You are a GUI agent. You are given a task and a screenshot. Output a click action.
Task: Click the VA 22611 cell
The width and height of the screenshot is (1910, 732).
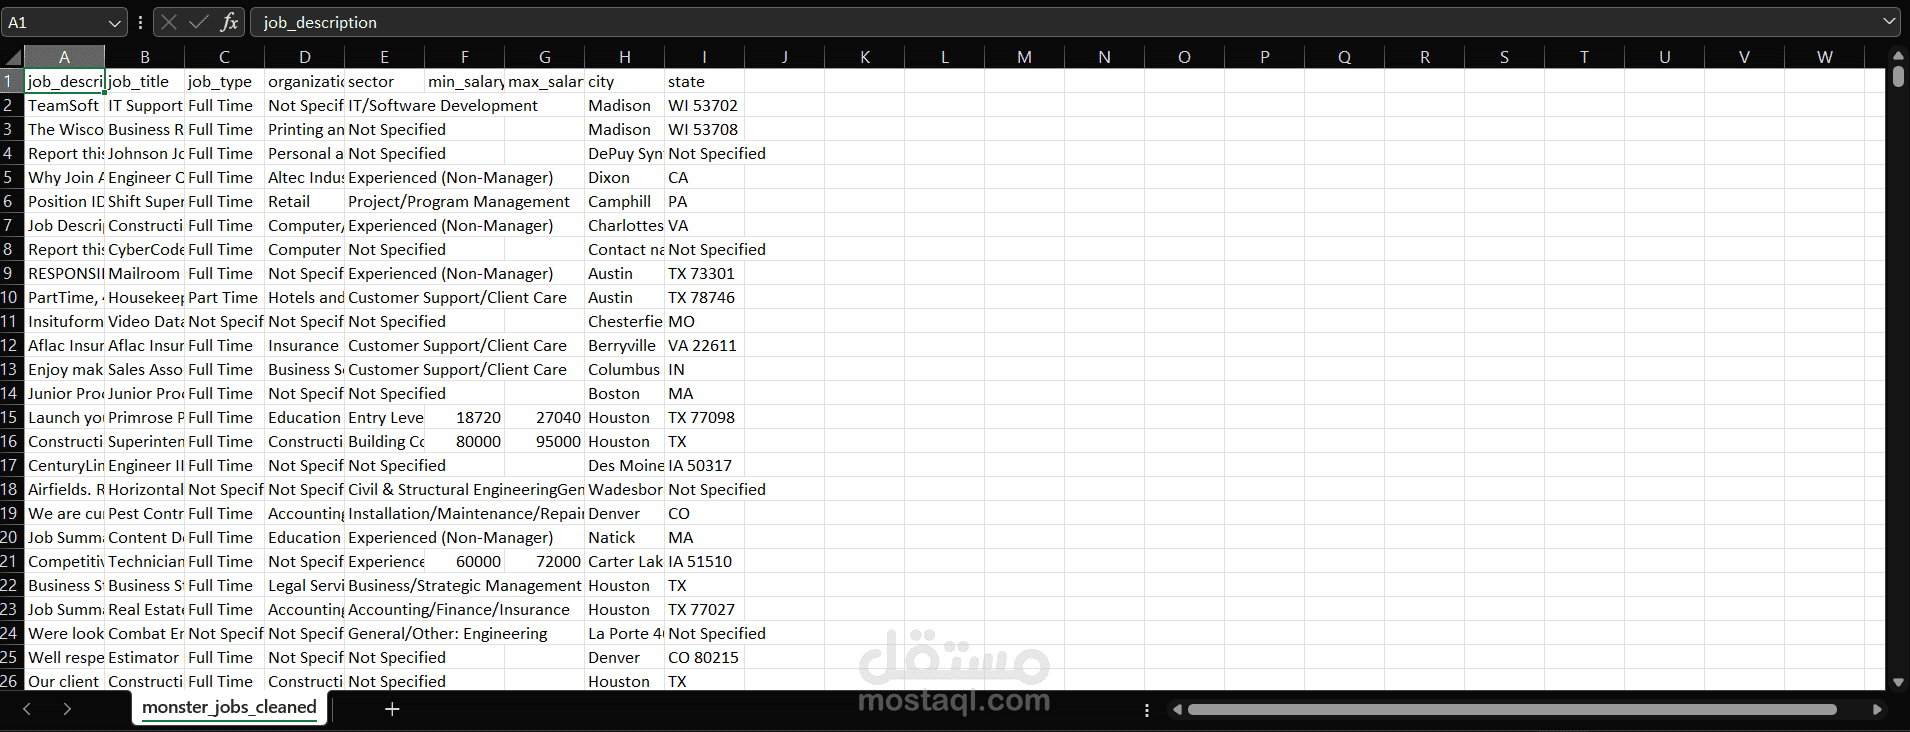(x=704, y=345)
